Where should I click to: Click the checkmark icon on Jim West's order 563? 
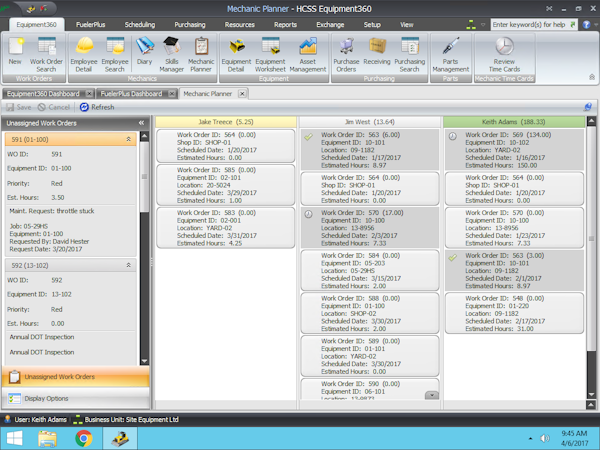coord(308,137)
